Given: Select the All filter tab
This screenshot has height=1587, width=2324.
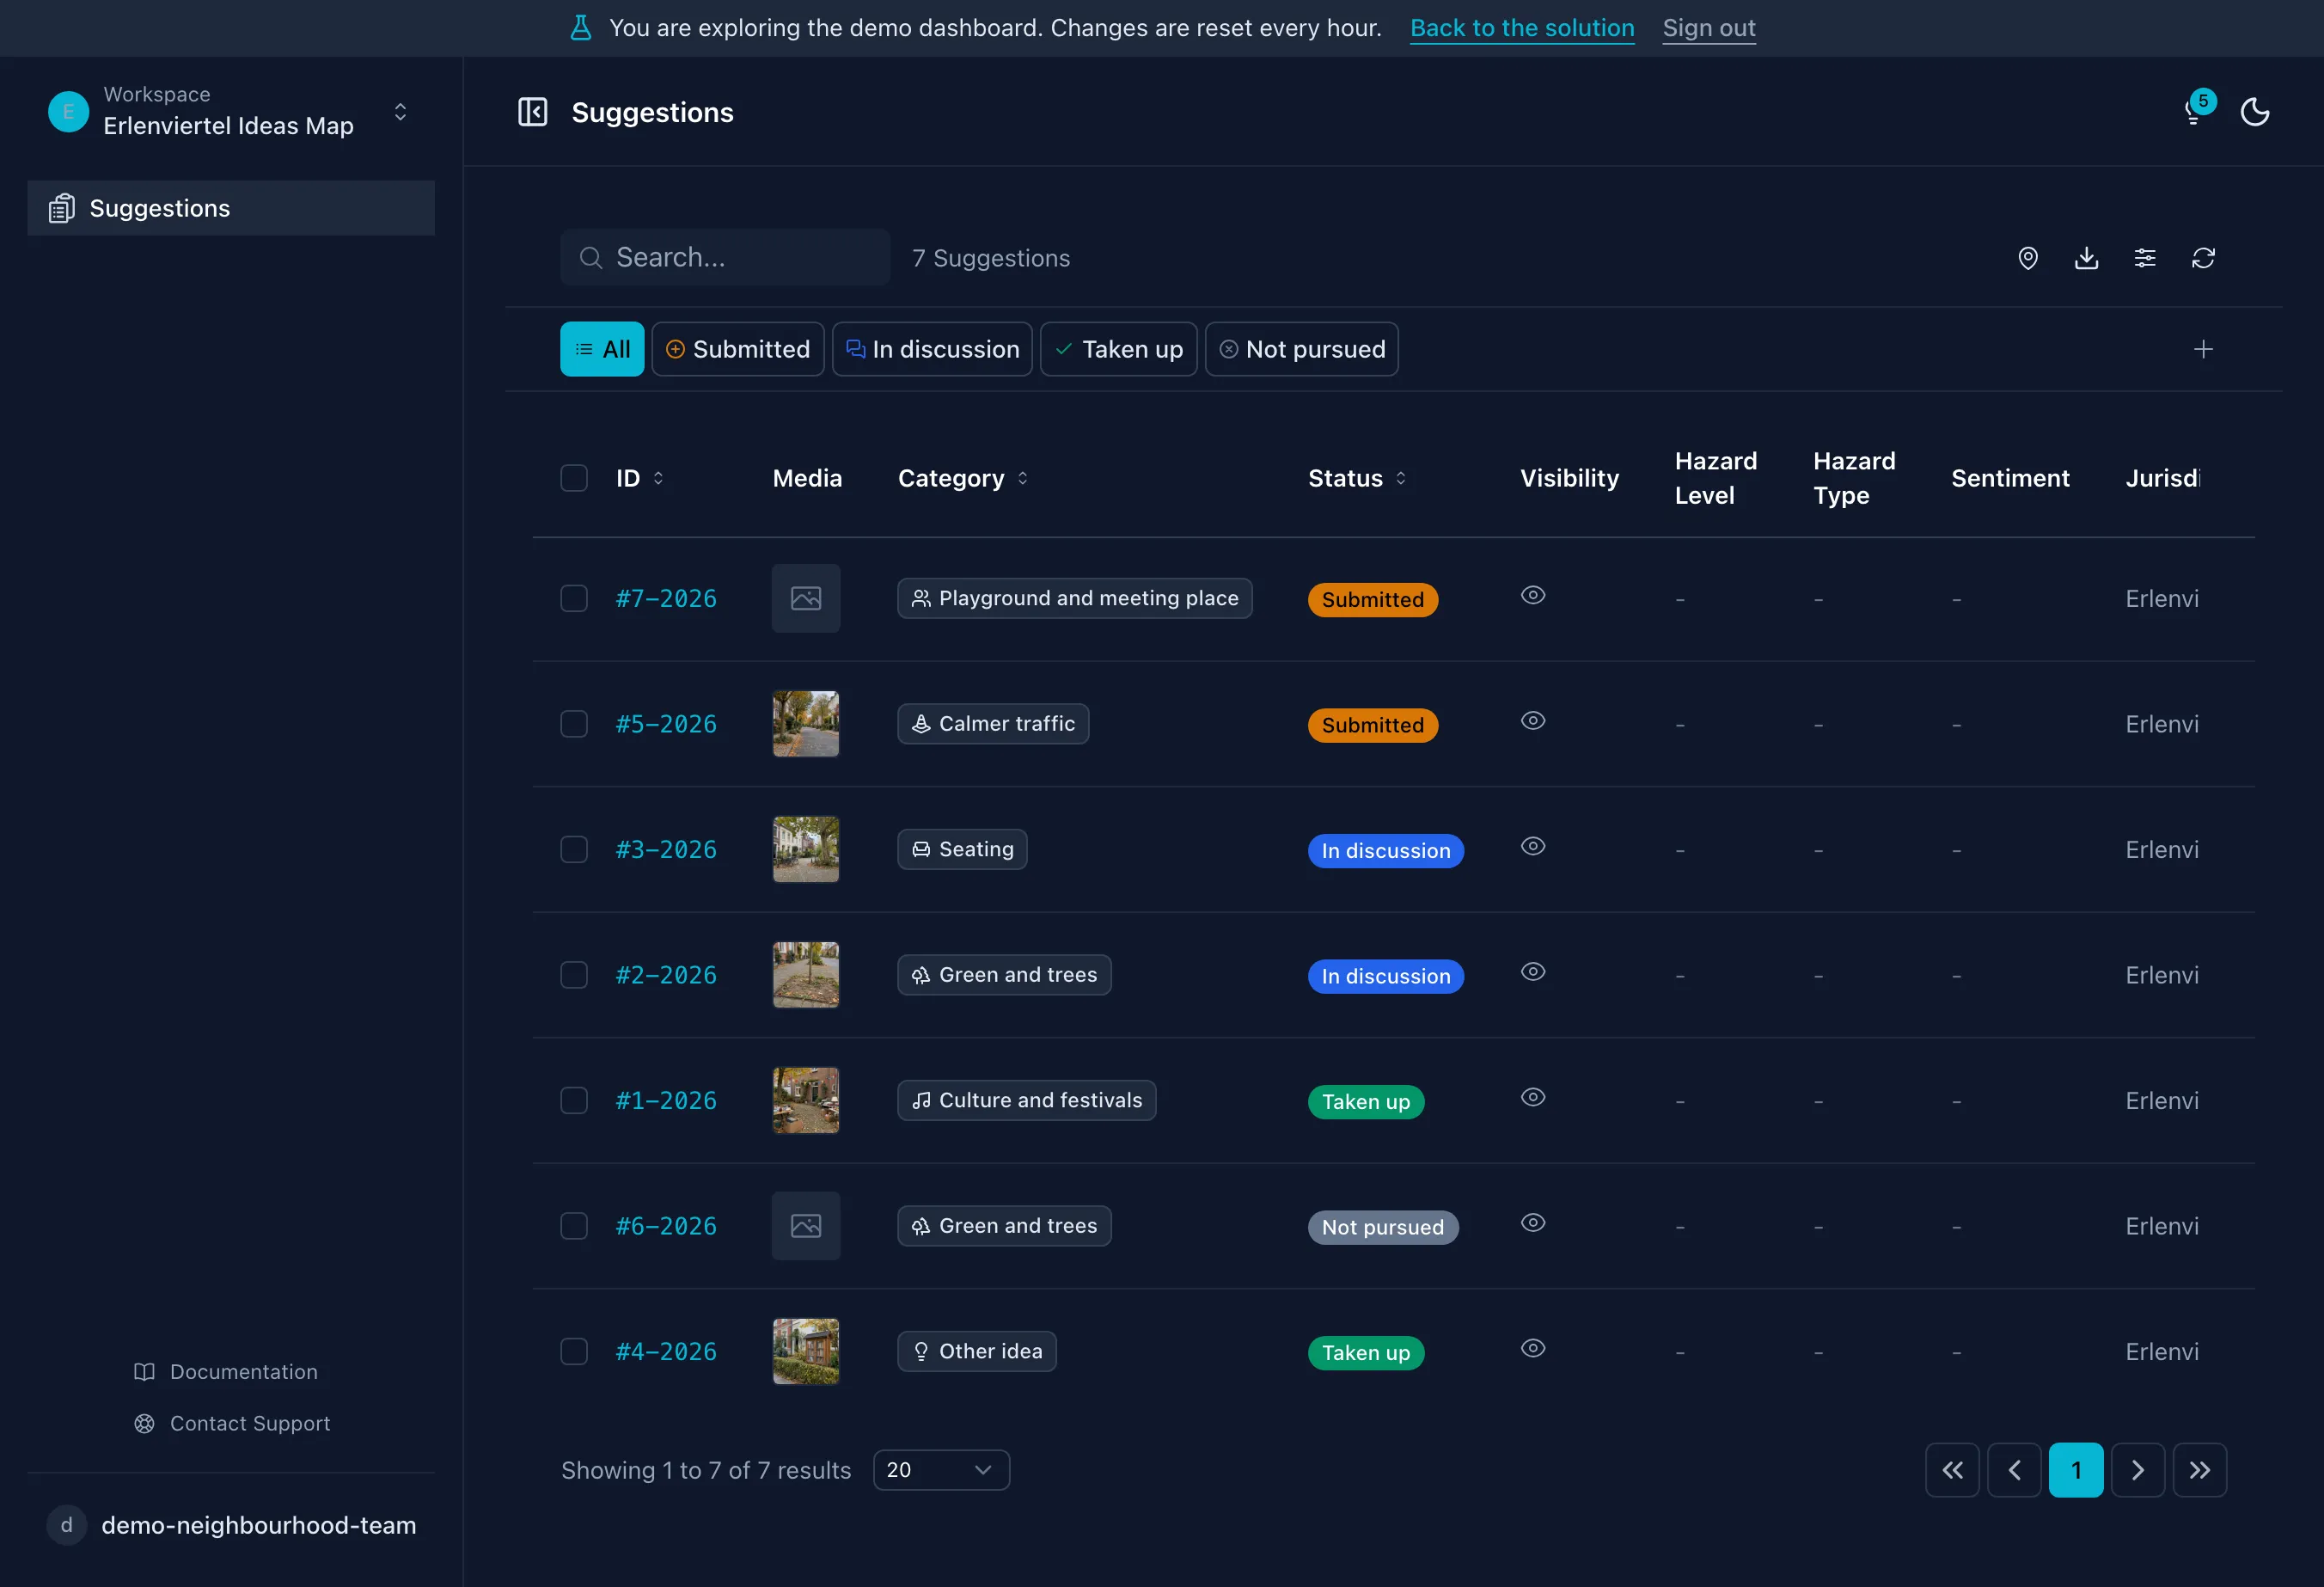Looking at the screenshot, I should coord(602,349).
